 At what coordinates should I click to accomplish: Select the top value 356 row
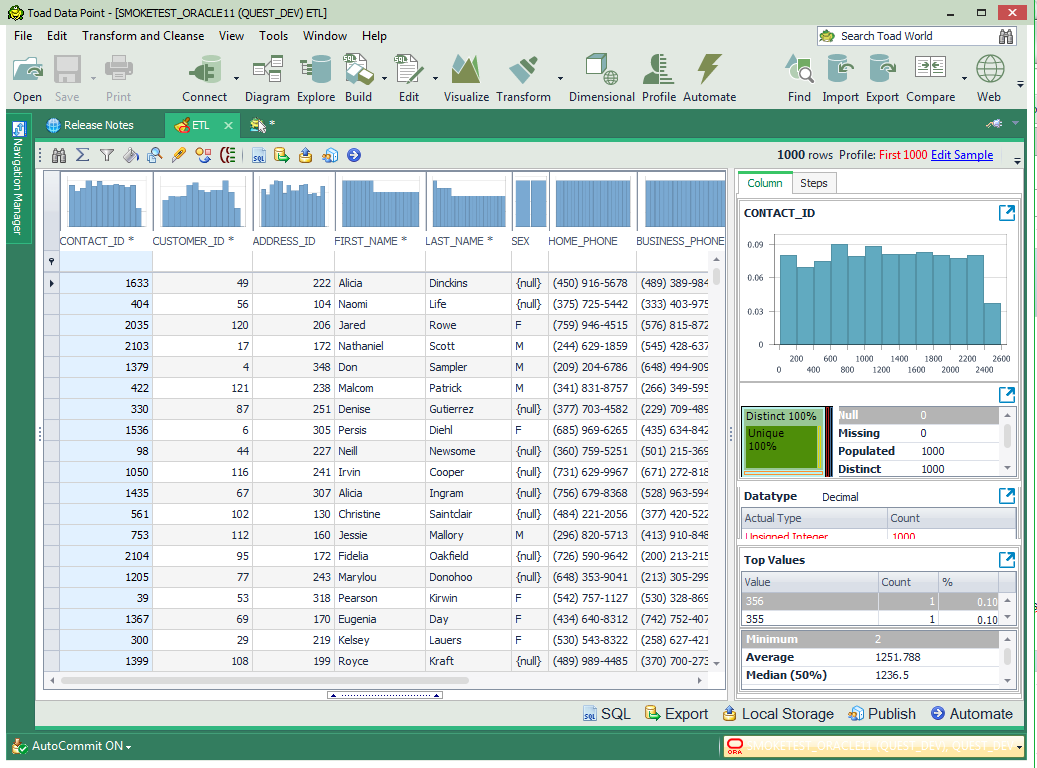(x=870, y=601)
